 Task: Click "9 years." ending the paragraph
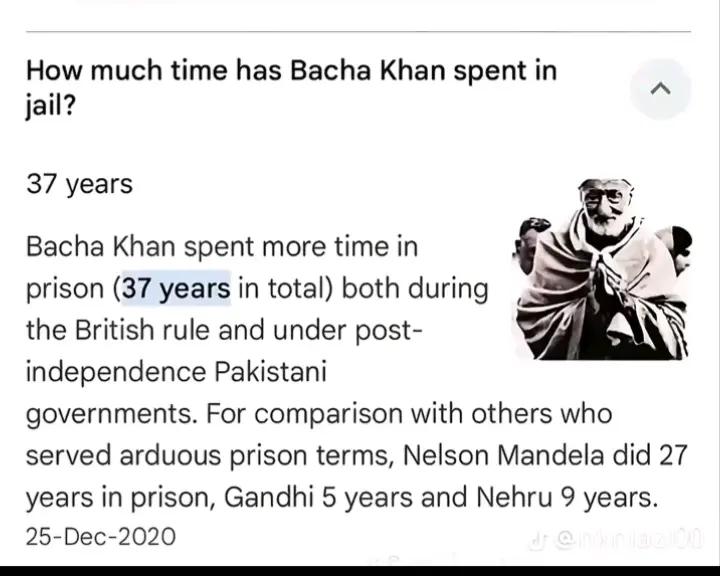click(x=618, y=496)
